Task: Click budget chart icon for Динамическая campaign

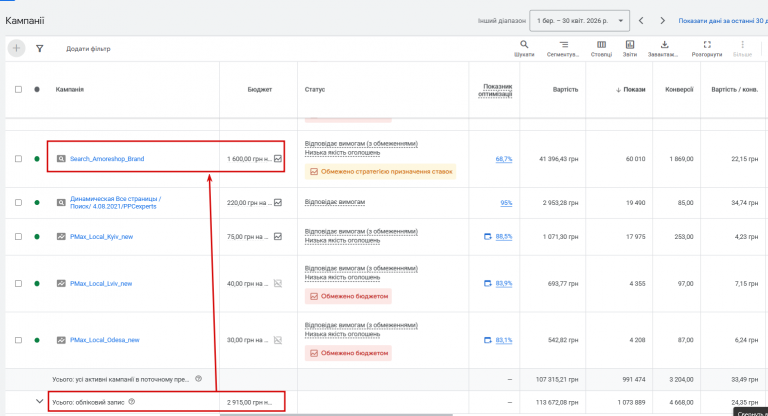Action: [278, 202]
